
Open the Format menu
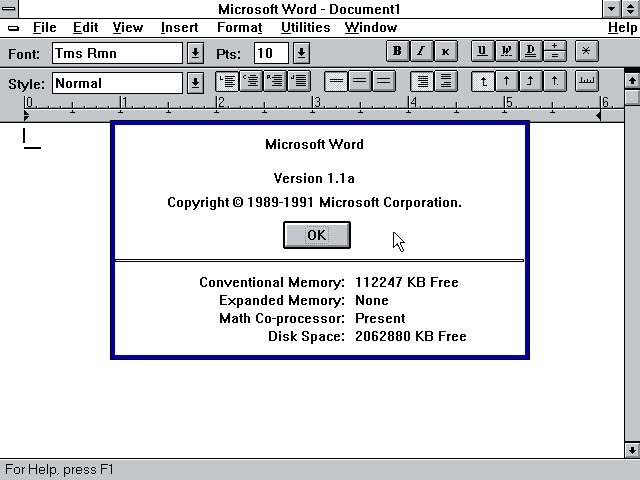[239, 28]
